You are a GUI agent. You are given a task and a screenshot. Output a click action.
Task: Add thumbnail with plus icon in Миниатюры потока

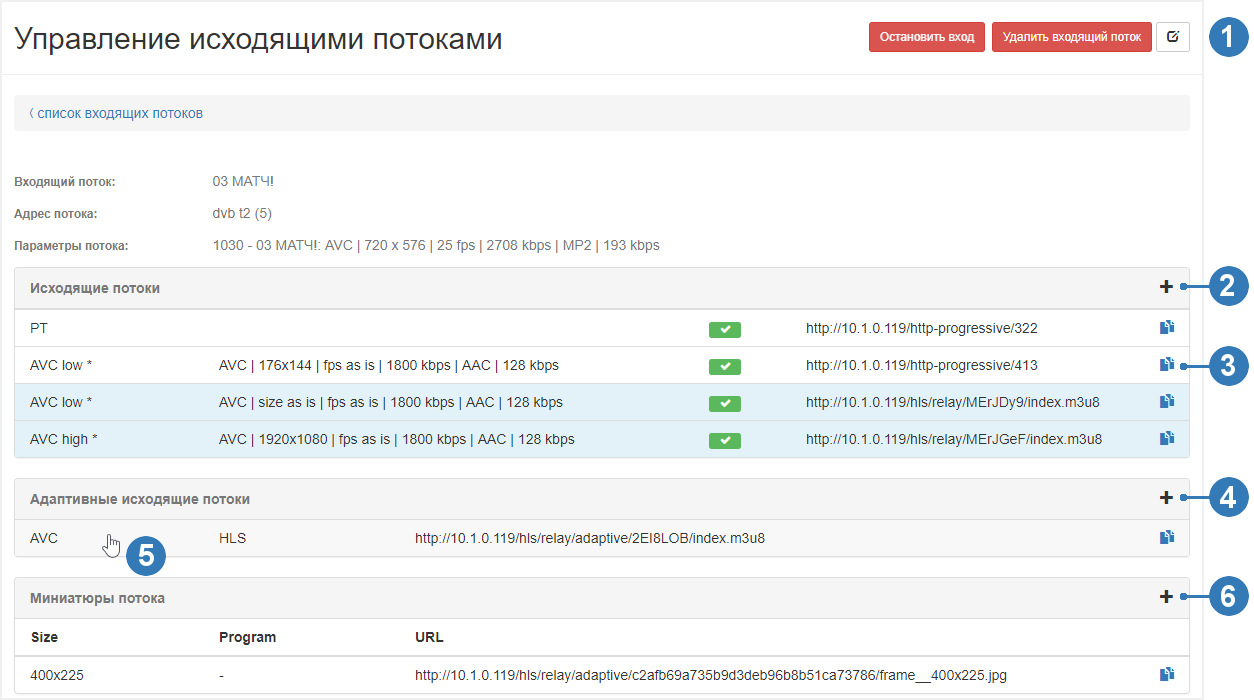(x=1166, y=597)
